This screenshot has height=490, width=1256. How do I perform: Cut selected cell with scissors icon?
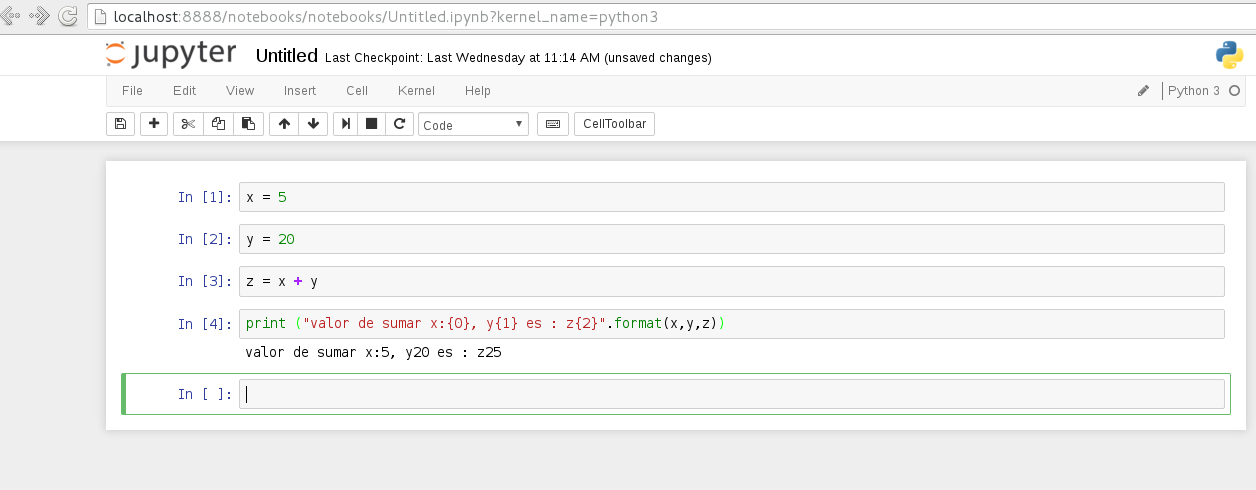[x=187, y=124]
